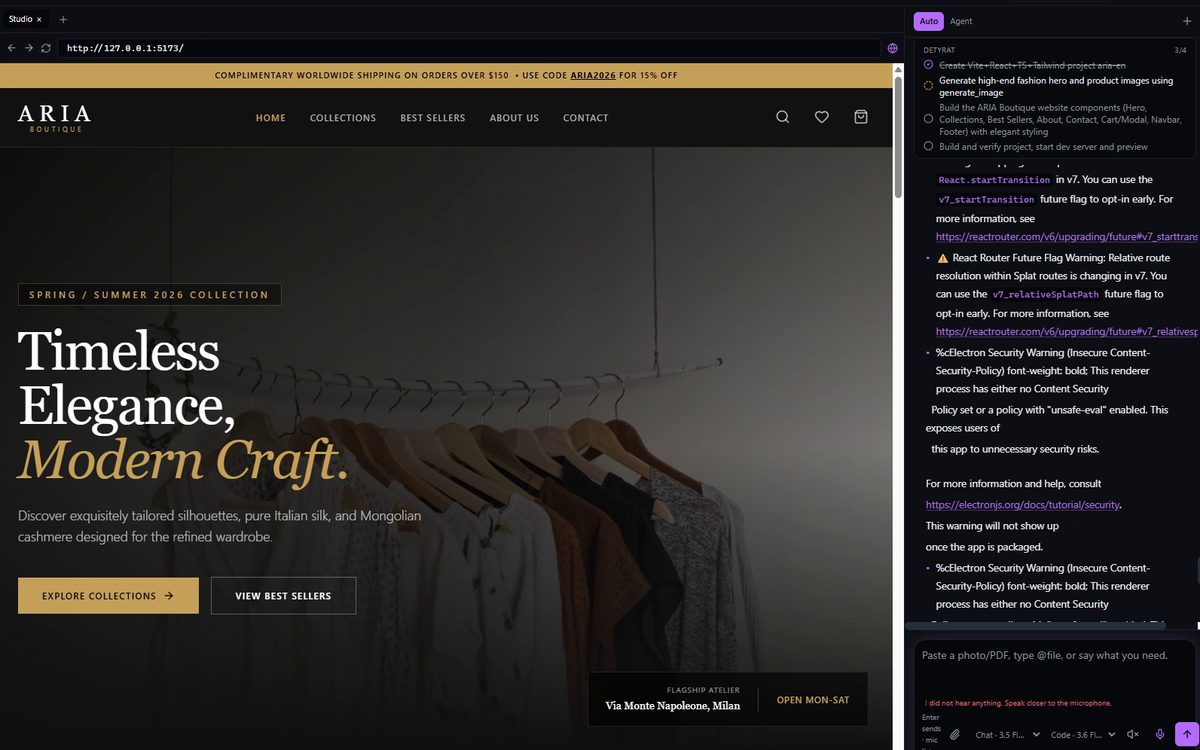
Task: Click the browser address bar URL
Action: point(469,48)
